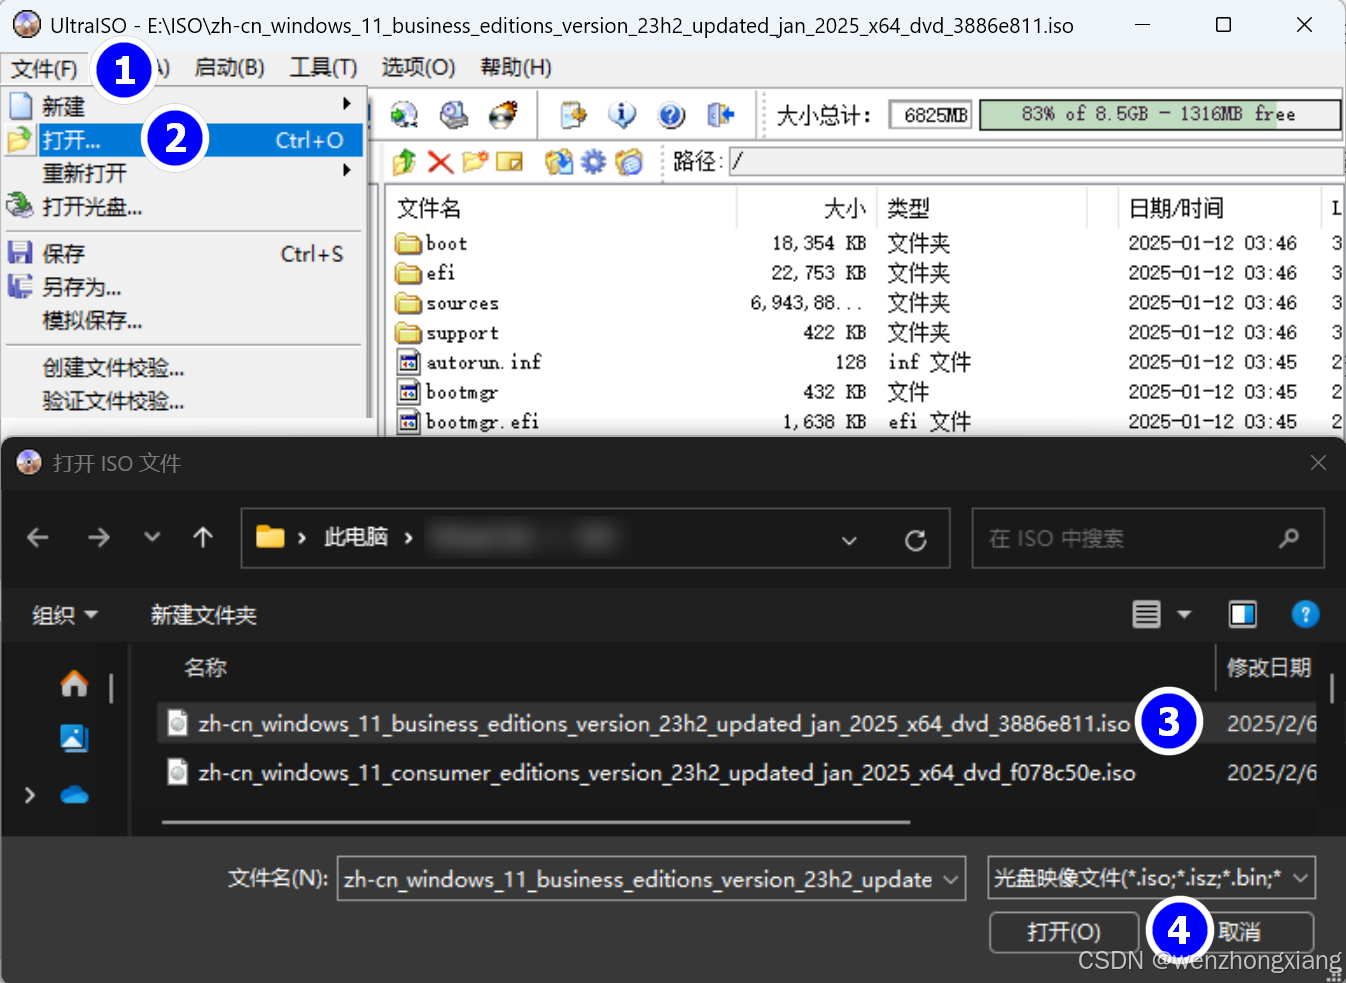Click the mount to virtual drive toolbar icon

tap(454, 116)
